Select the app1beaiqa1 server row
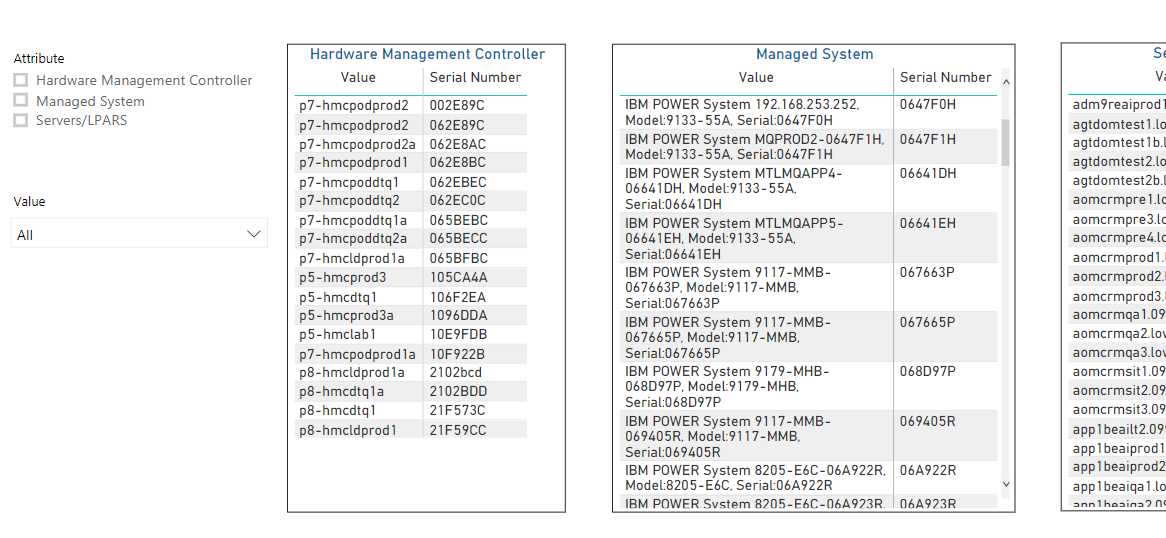The image size is (1166, 538). click(1117, 487)
